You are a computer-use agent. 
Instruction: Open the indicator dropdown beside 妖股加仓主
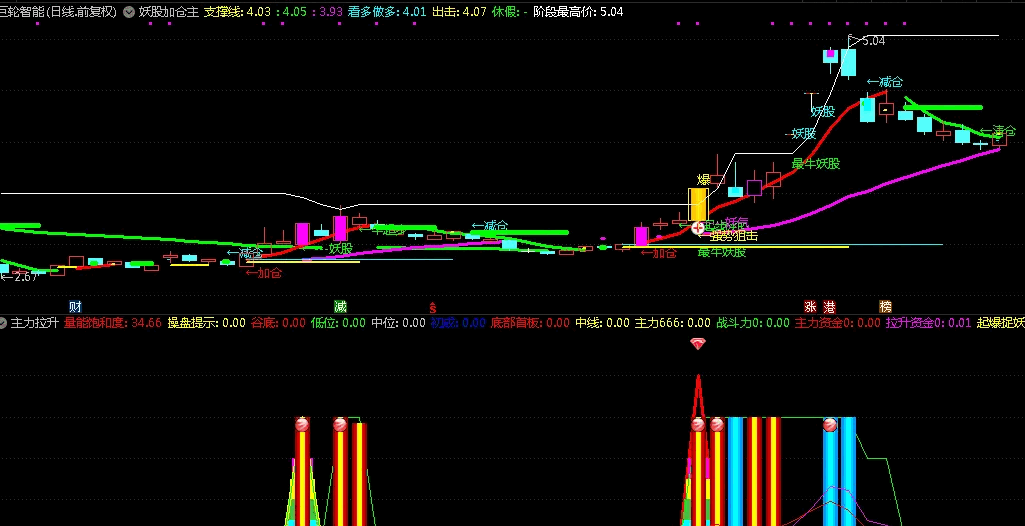129,12
